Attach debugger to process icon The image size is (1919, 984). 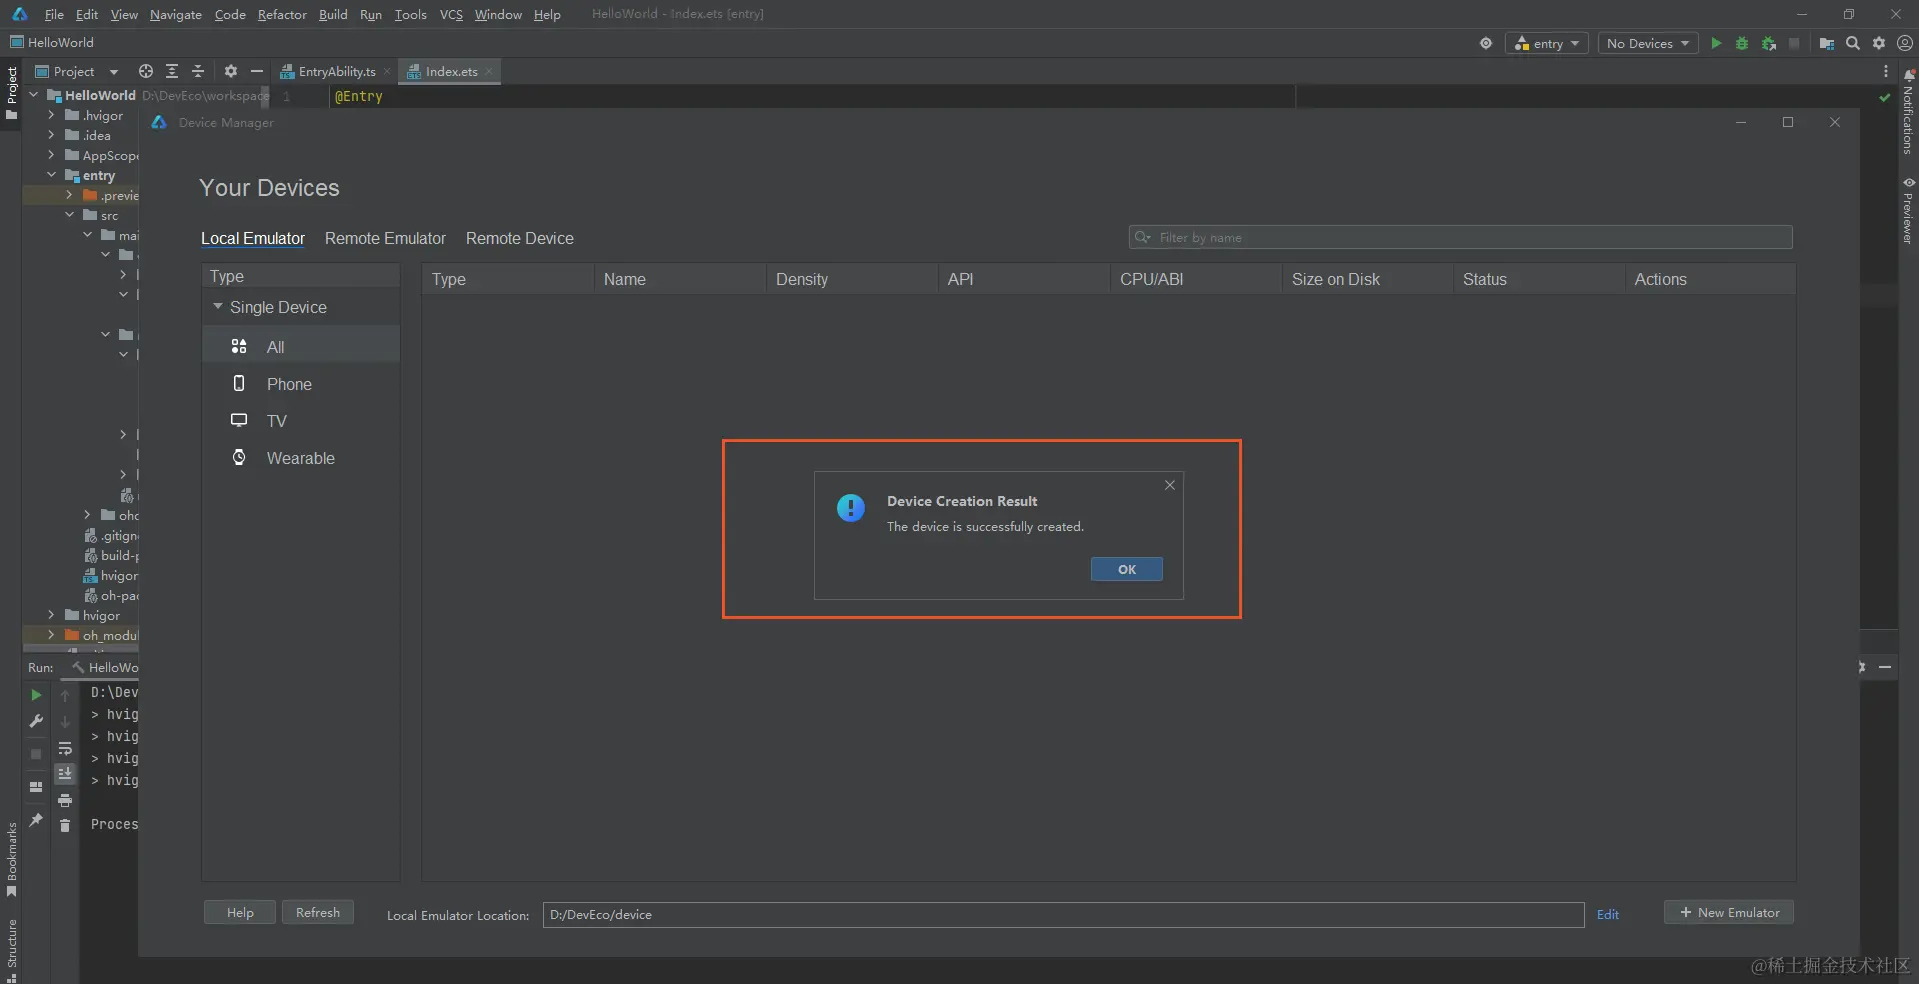[x=1769, y=43]
